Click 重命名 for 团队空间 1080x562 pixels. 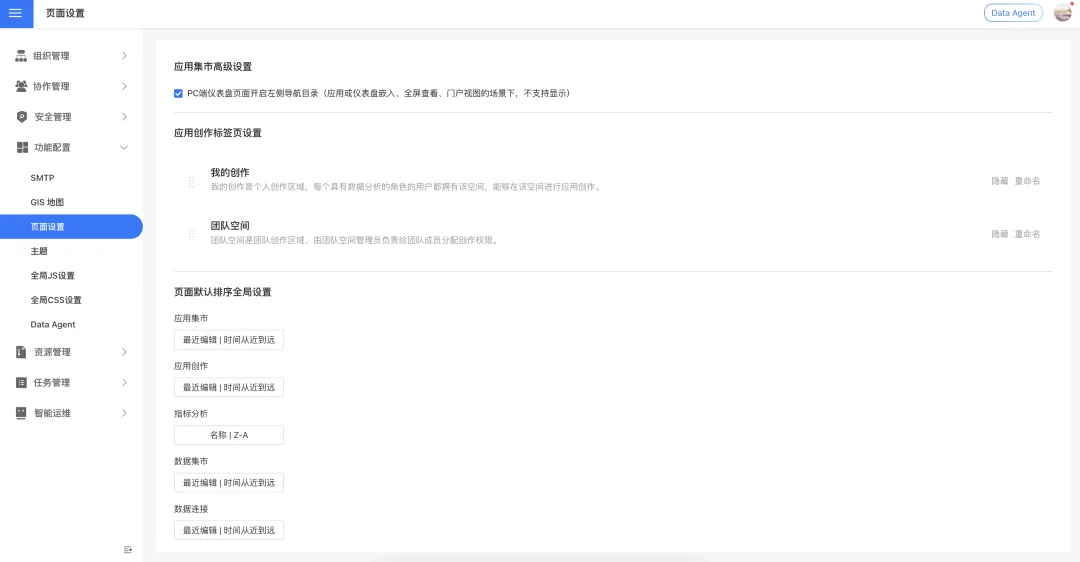tap(1027, 234)
